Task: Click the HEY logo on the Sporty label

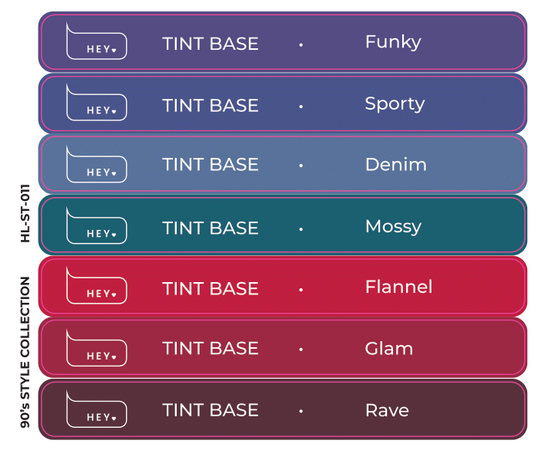Action: [x=96, y=103]
